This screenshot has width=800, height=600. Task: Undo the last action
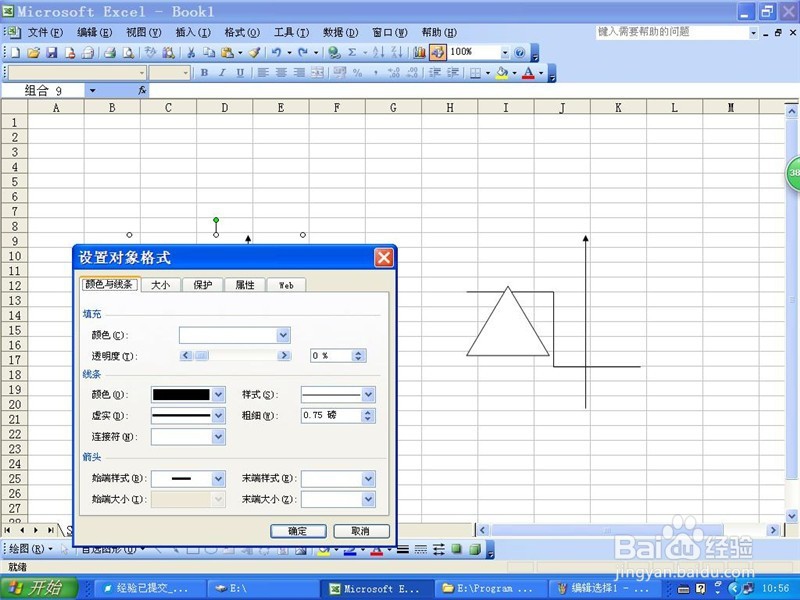pos(276,53)
